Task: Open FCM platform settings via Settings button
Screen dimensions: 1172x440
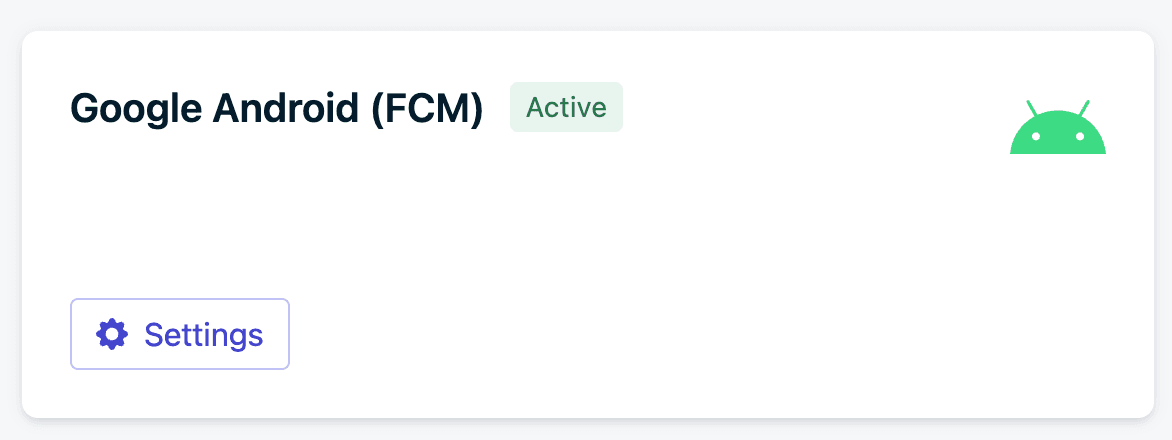Action: point(180,334)
